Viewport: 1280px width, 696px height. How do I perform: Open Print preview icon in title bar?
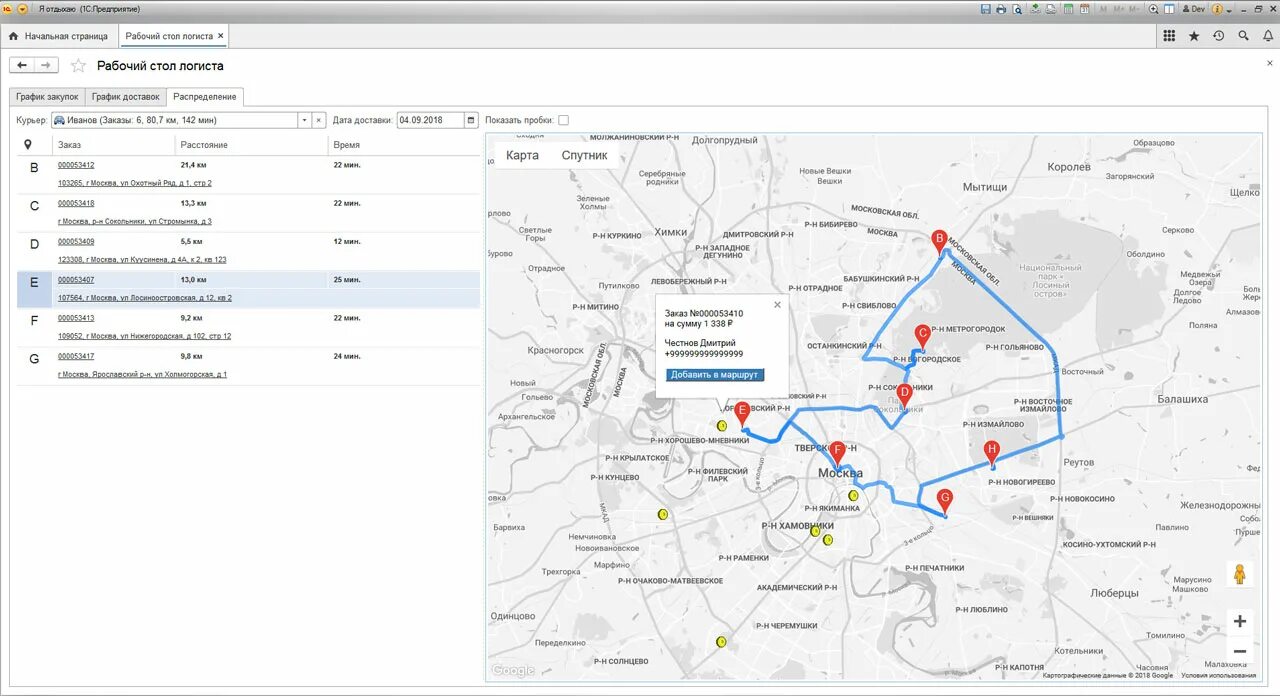click(x=1017, y=9)
